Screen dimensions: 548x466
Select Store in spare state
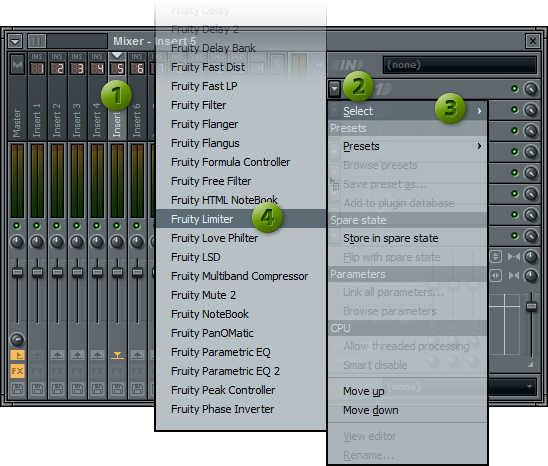407,238
